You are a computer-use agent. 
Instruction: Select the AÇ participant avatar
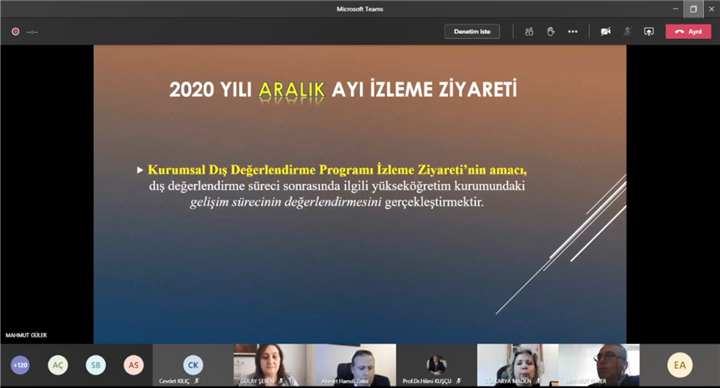58,365
